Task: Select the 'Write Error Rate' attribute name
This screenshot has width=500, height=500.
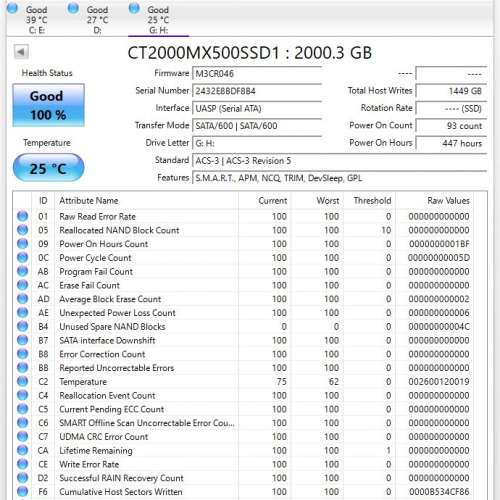Action: [89, 464]
